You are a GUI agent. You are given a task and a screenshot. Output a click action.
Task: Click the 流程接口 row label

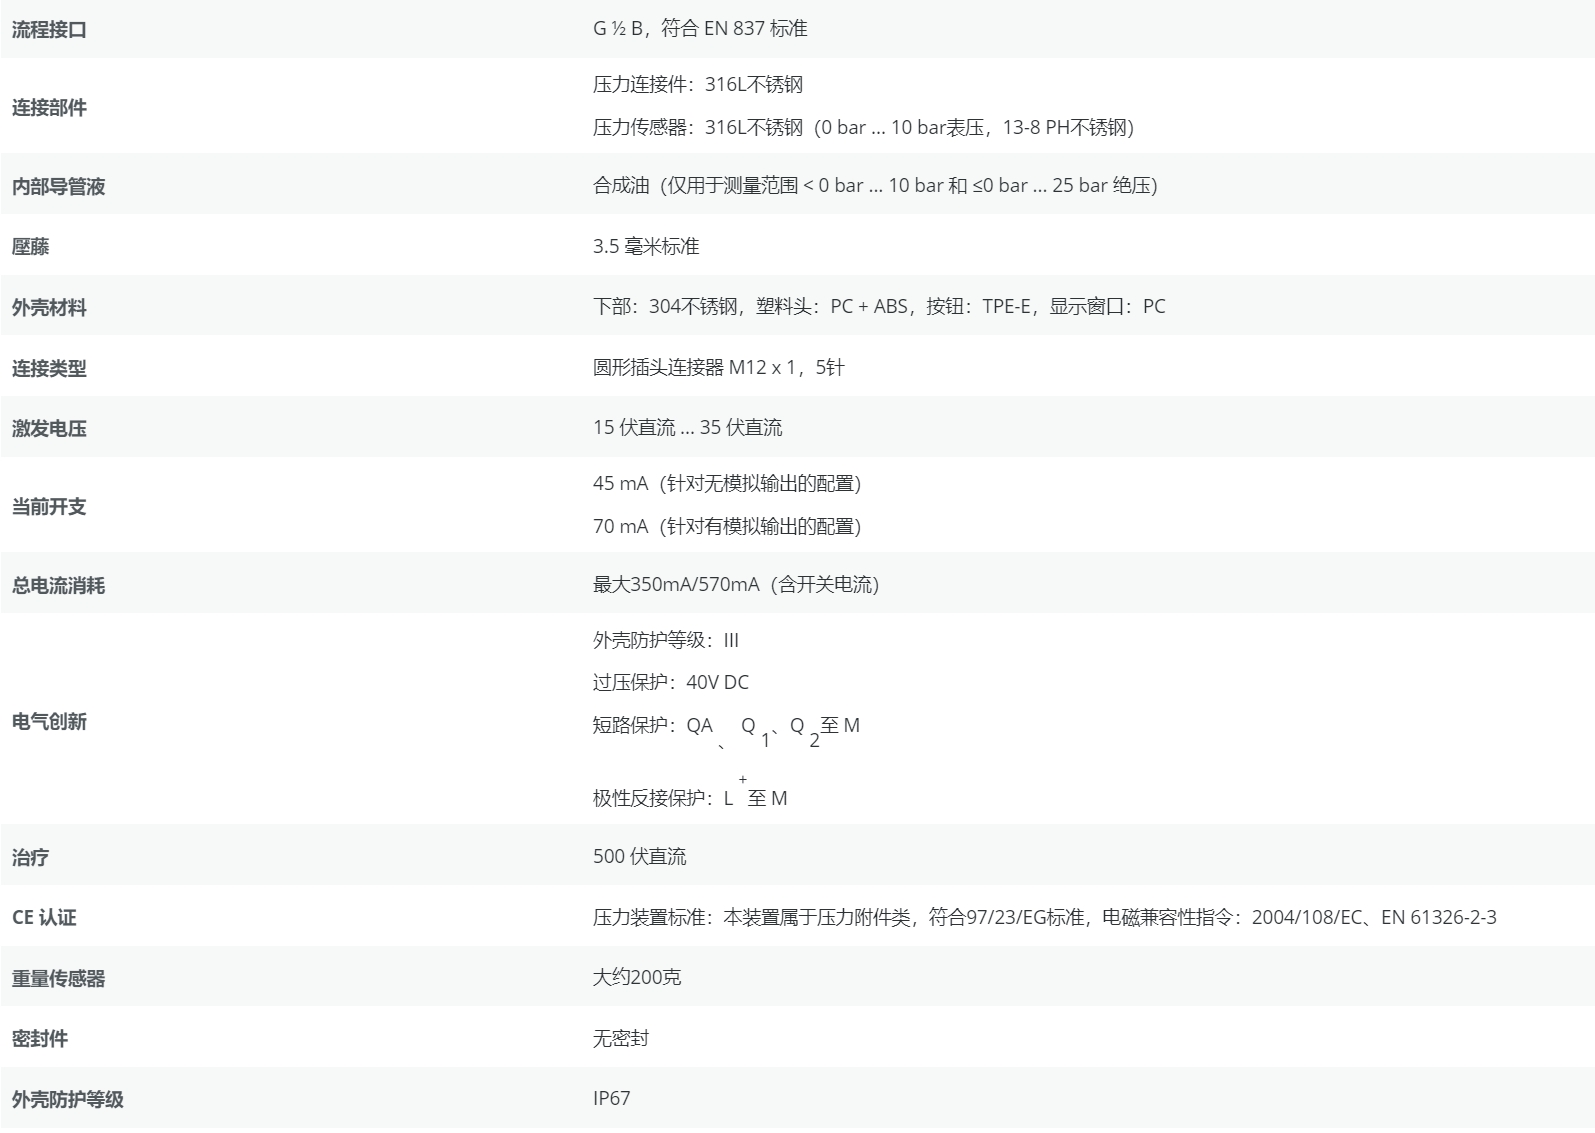49,30
